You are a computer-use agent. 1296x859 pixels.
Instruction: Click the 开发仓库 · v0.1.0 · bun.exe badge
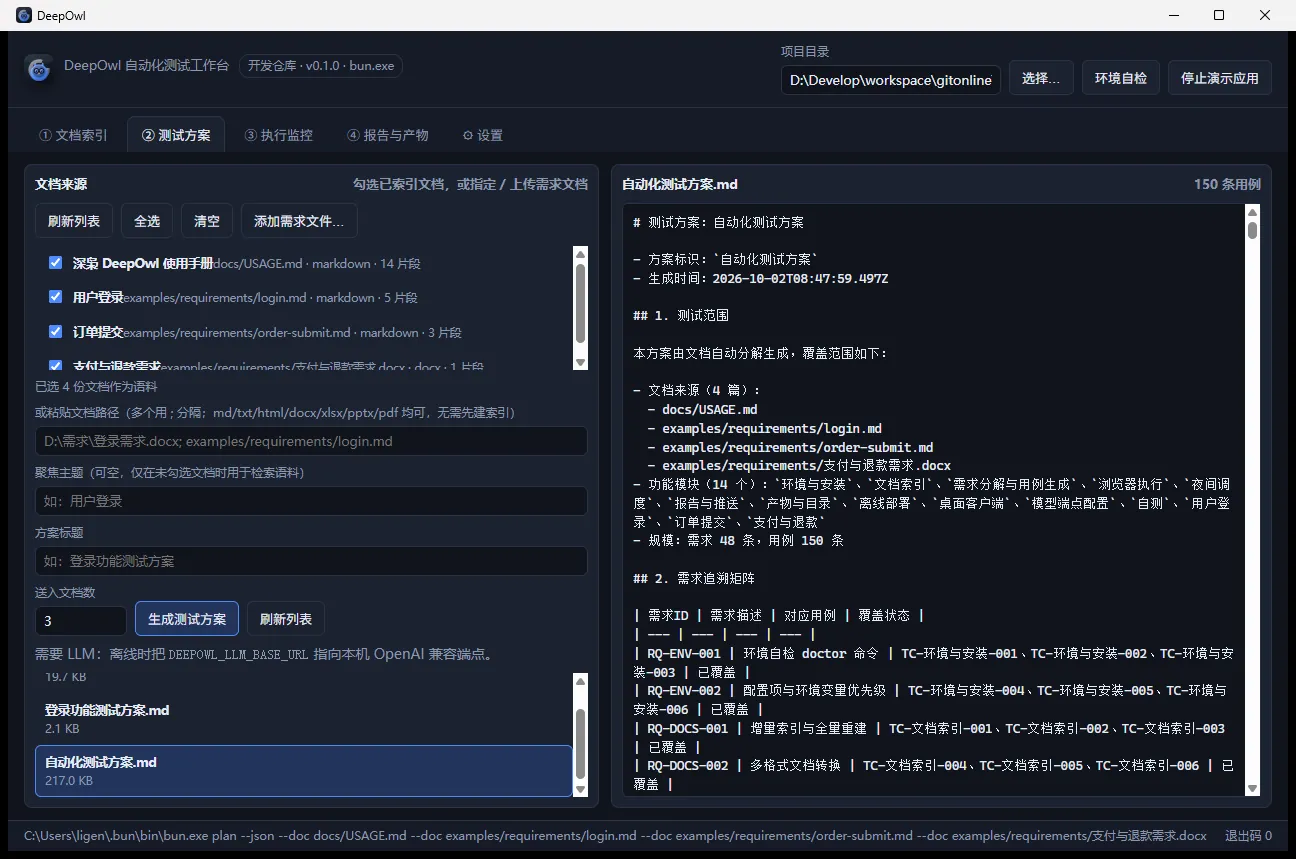click(x=321, y=66)
